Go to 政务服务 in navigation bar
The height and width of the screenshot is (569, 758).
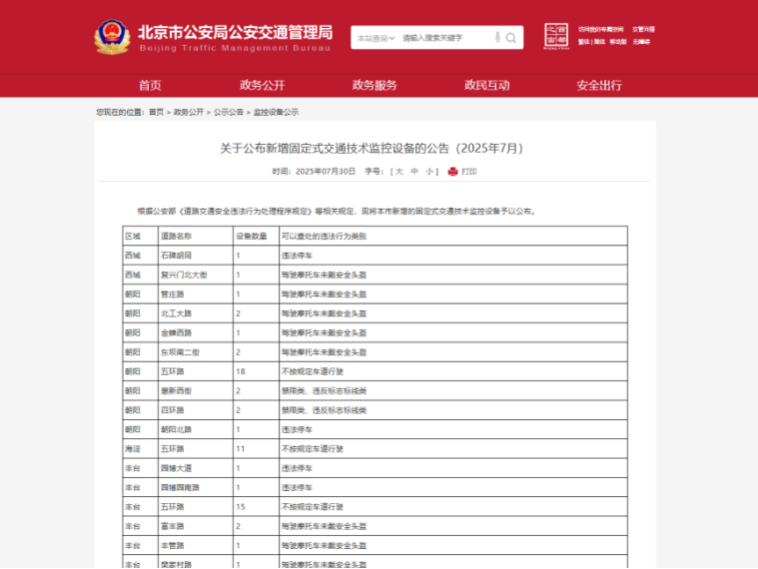click(374, 85)
